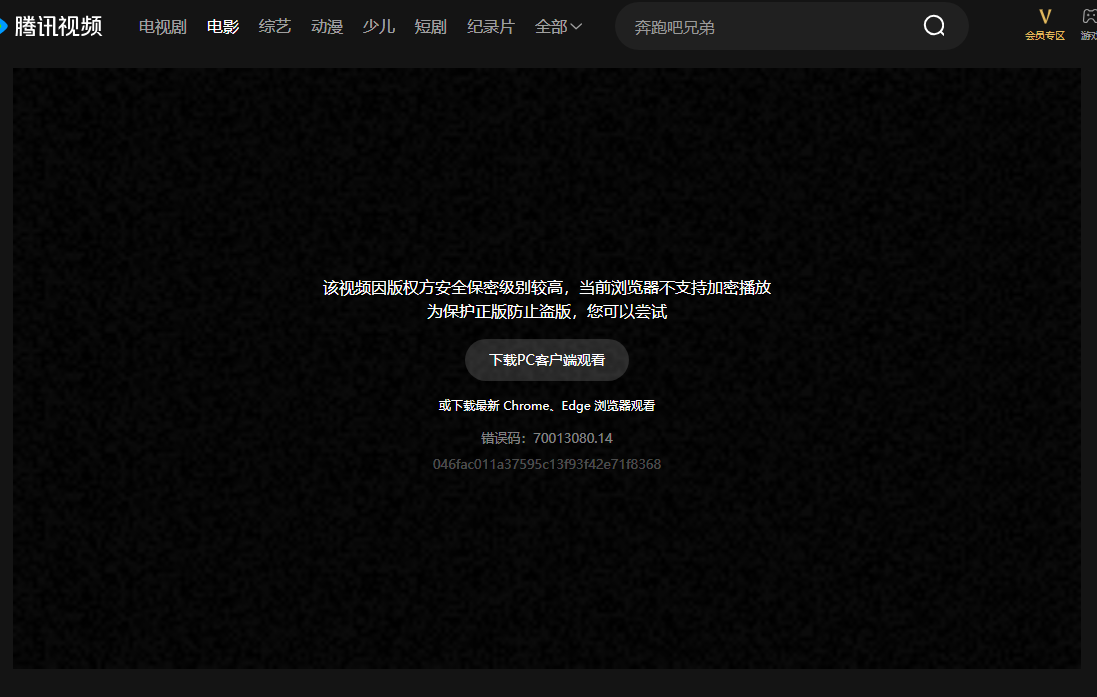This screenshot has width=1097, height=697.
Task: Open the 少儿 category
Action: (x=378, y=27)
